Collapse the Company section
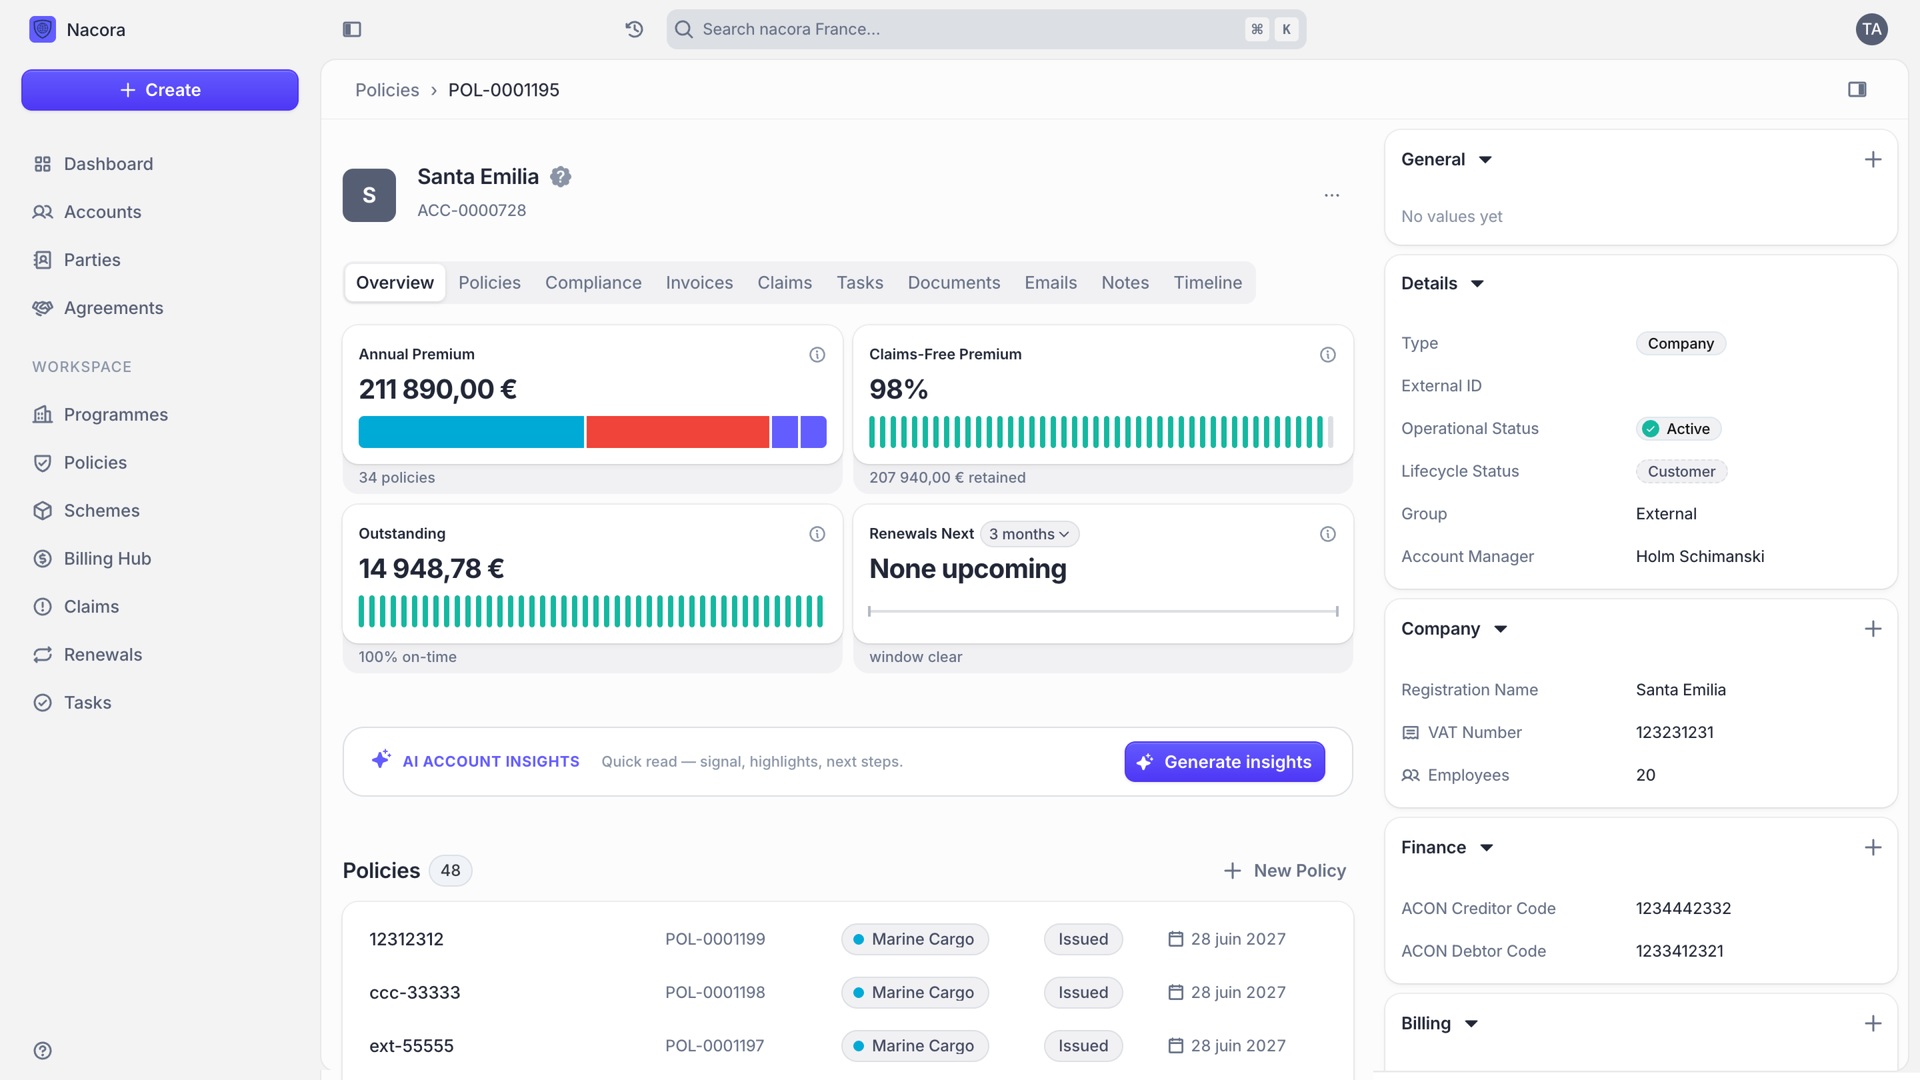Image resolution: width=1920 pixels, height=1080 pixels. point(1500,628)
